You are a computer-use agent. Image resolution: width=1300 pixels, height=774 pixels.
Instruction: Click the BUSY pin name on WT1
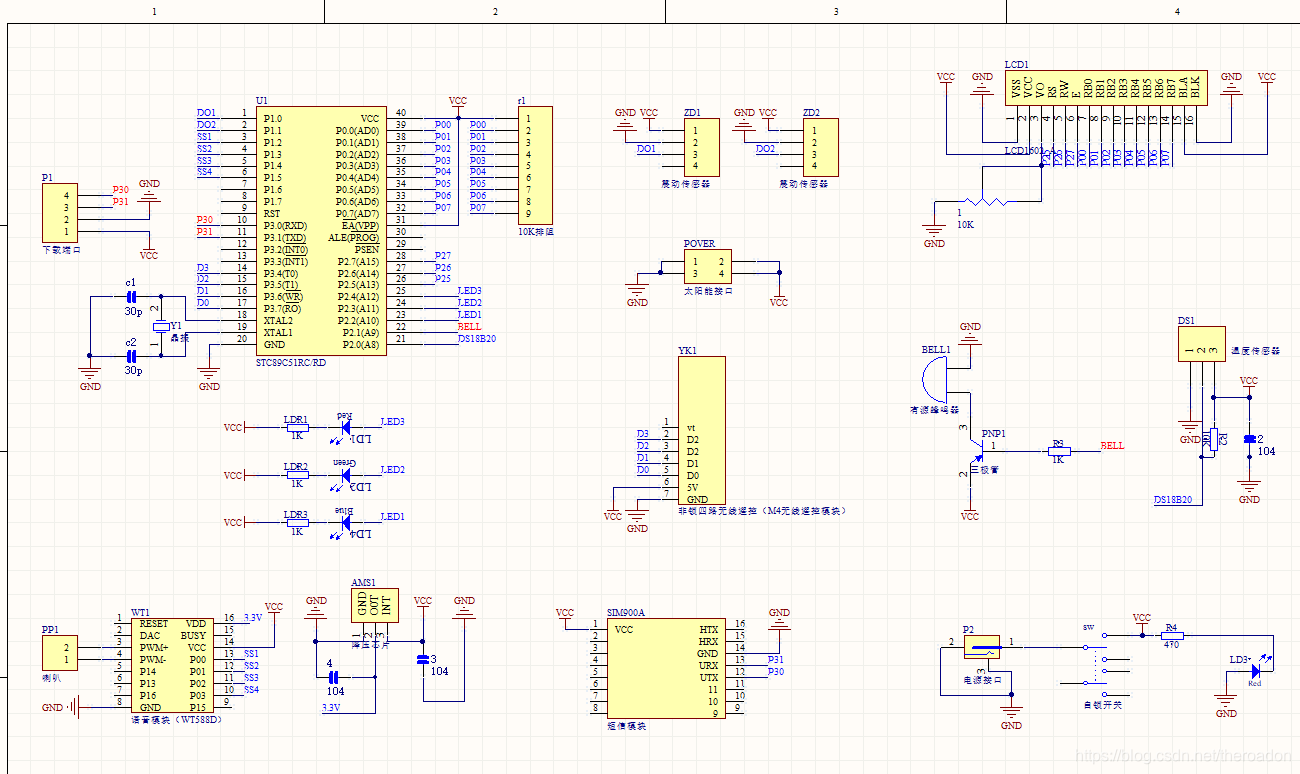194,635
